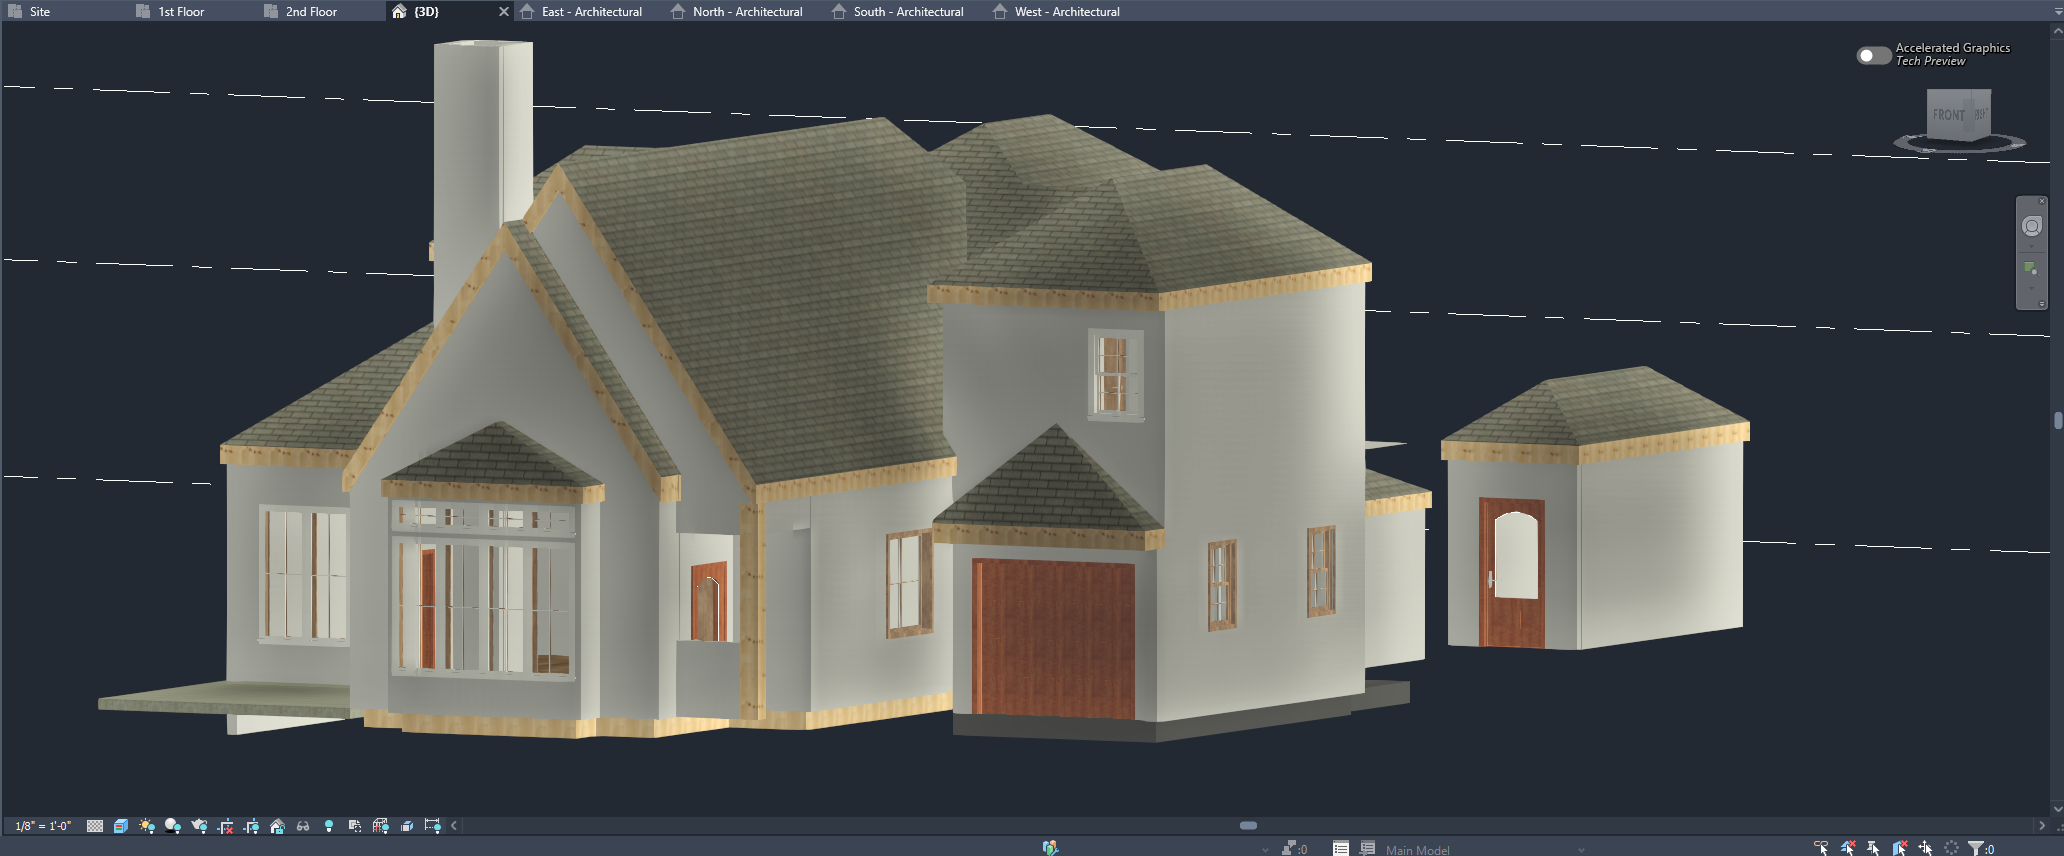Open Temporary View Properties
Viewport: 2064px width, 856px height.
[355, 826]
